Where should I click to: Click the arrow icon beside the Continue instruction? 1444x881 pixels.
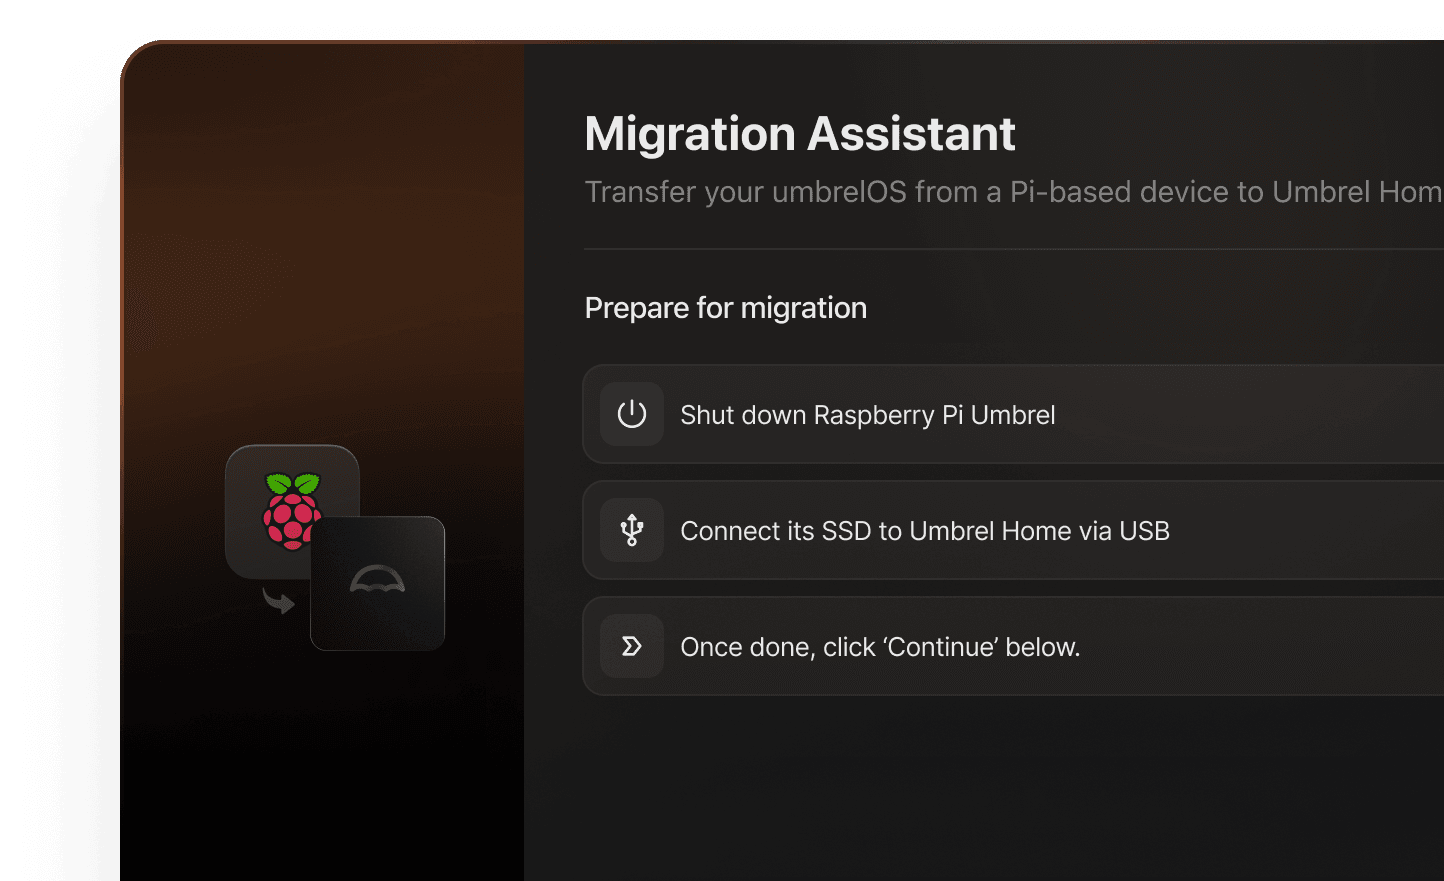[631, 646]
